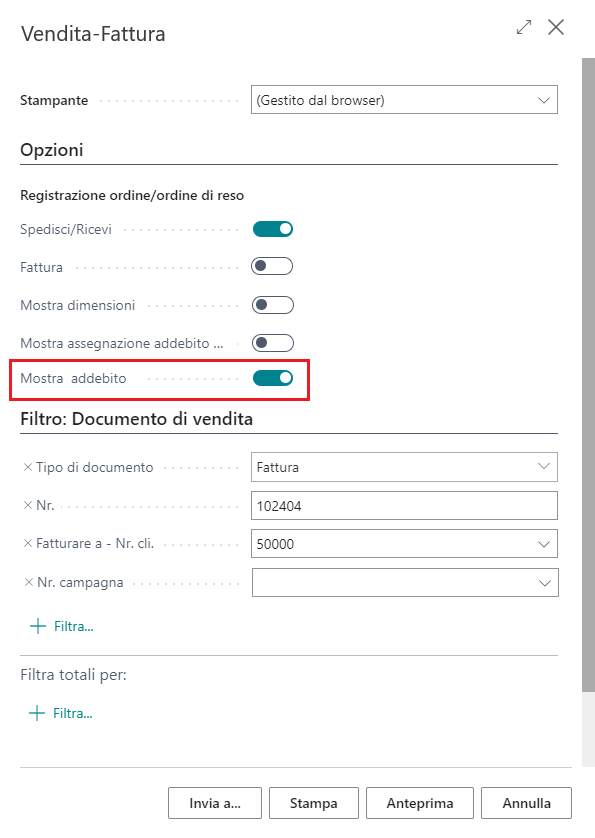Screen dimensions: 595x838
Task: Clear the Nr. campagna filter with the ×
Action: pyautogui.click(x=26, y=582)
